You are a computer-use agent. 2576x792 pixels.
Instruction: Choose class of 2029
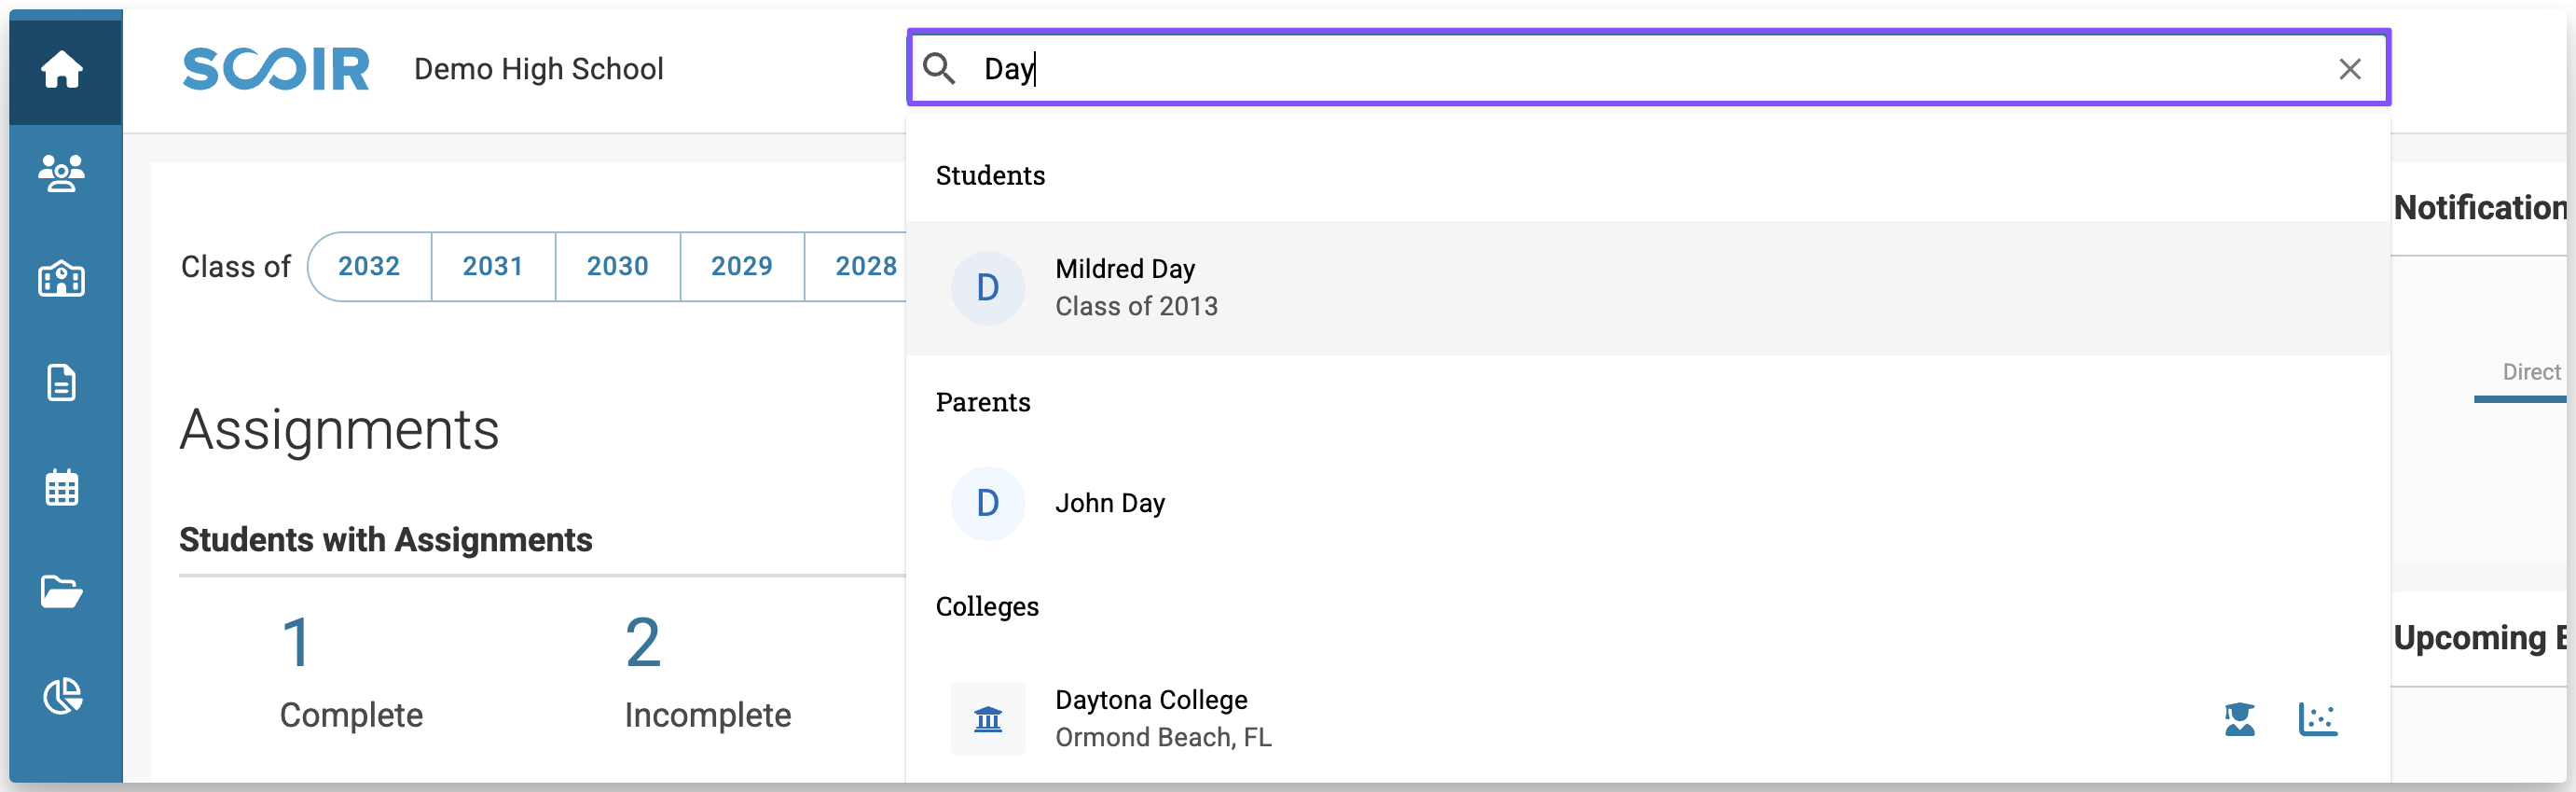pyautogui.click(x=742, y=267)
